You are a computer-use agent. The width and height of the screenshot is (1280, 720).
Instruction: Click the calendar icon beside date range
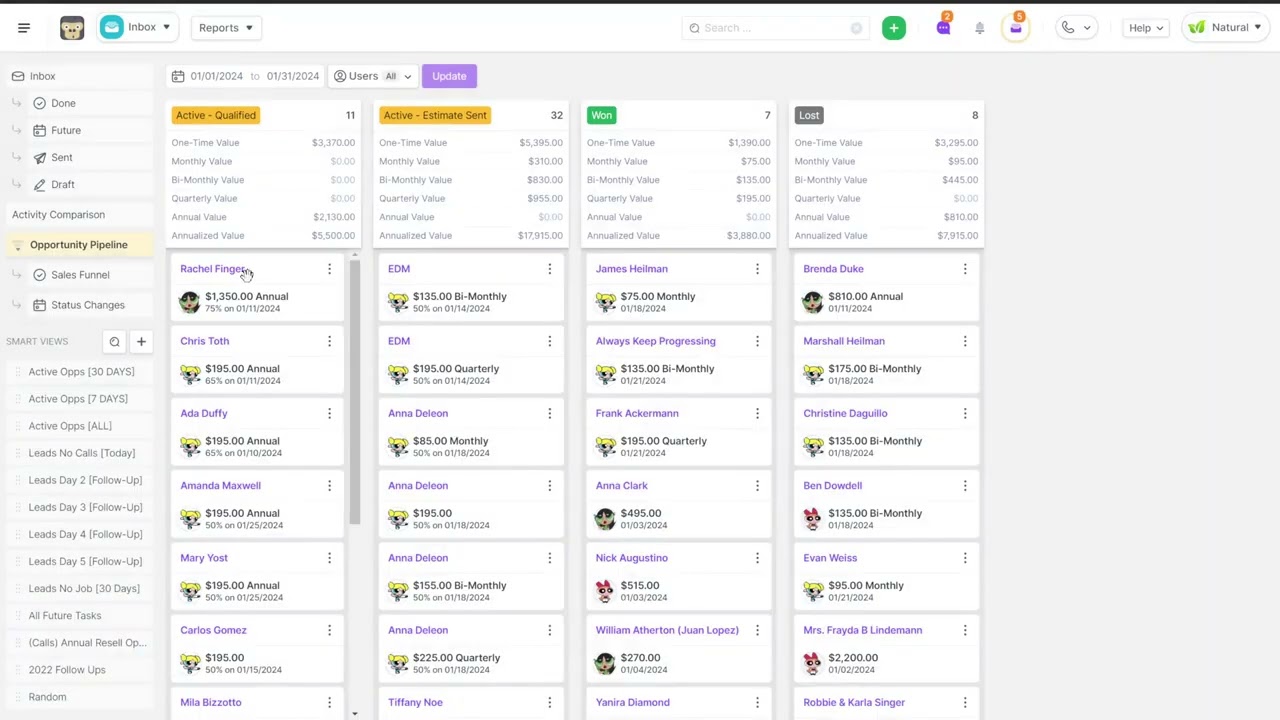178,76
